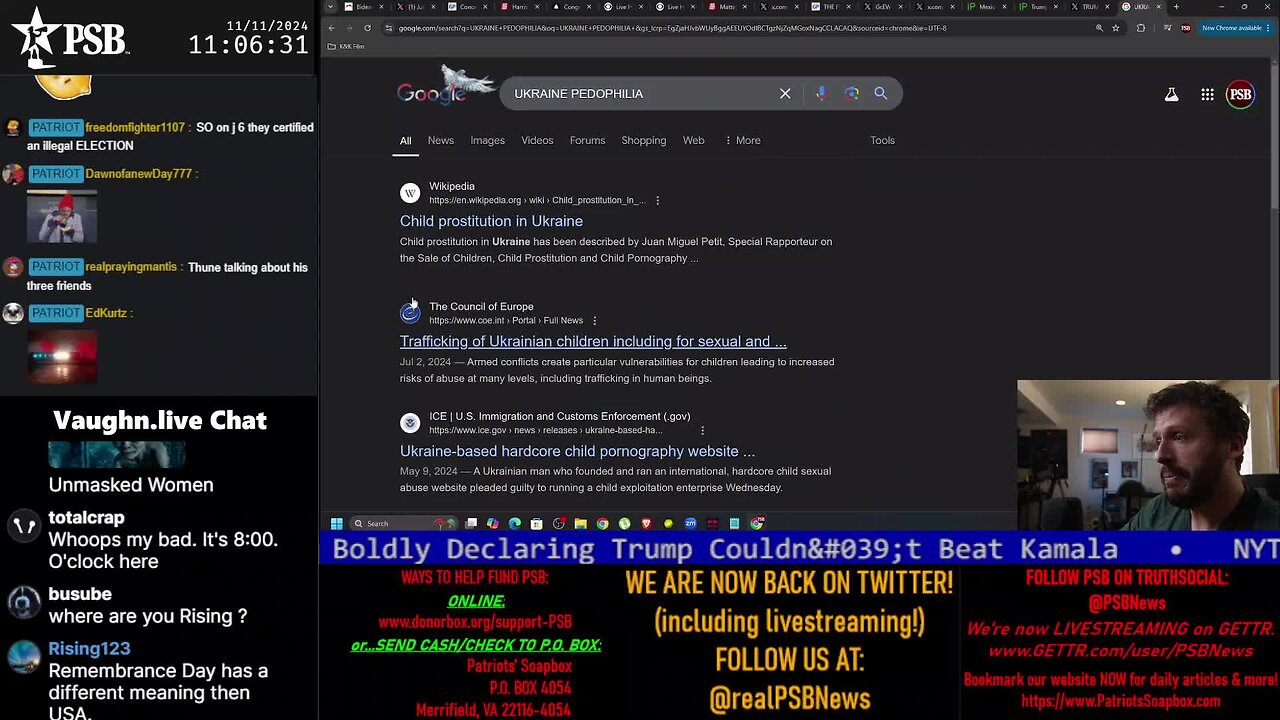The width and height of the screenshot is (1280, 720).
Task: Open Google Lens image search icon
Action: point(851,93)
